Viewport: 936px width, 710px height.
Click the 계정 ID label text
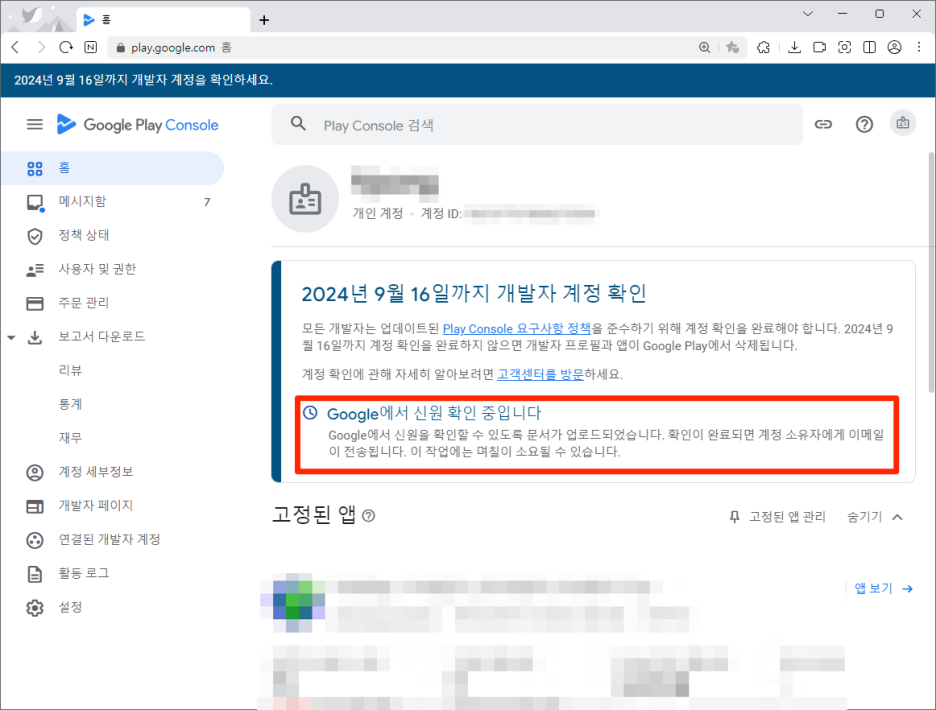441,214
